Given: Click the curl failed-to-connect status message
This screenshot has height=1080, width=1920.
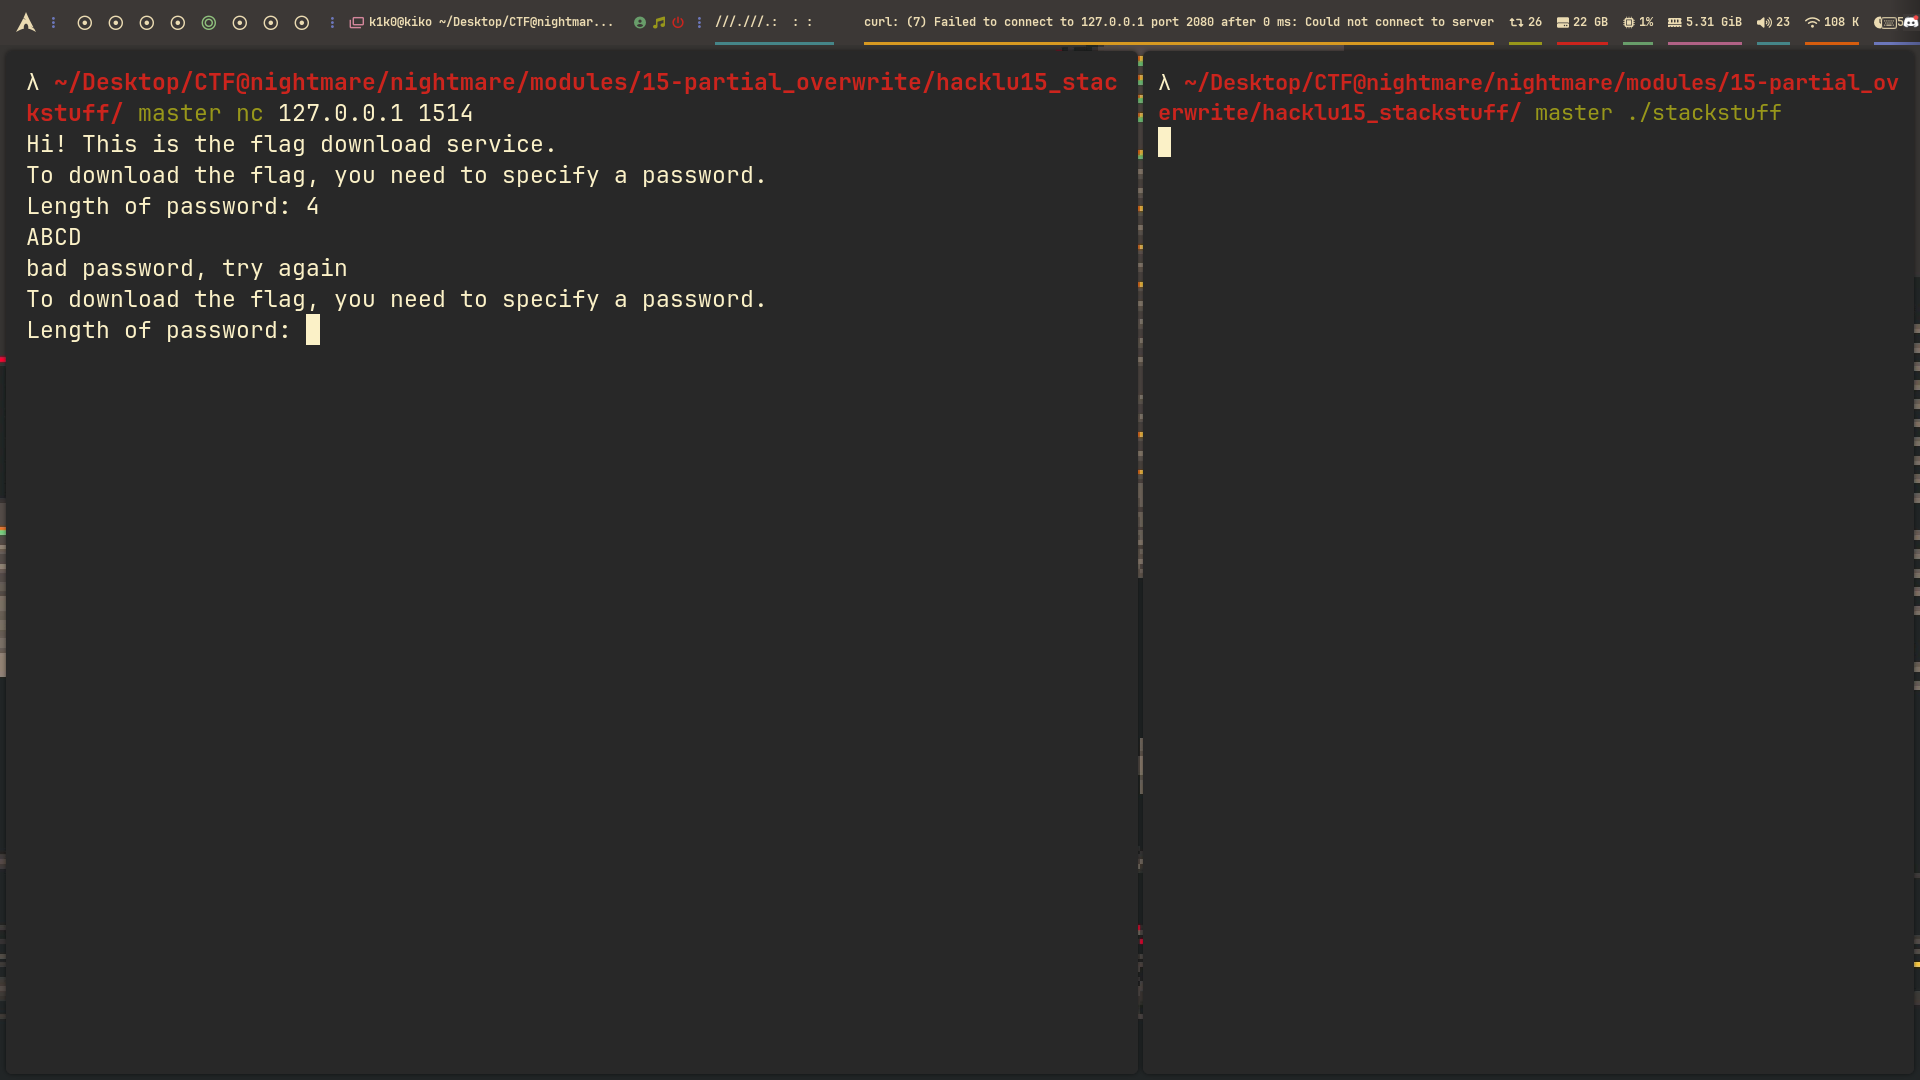Looking at the screenshot, I should tap(1179, 22).
